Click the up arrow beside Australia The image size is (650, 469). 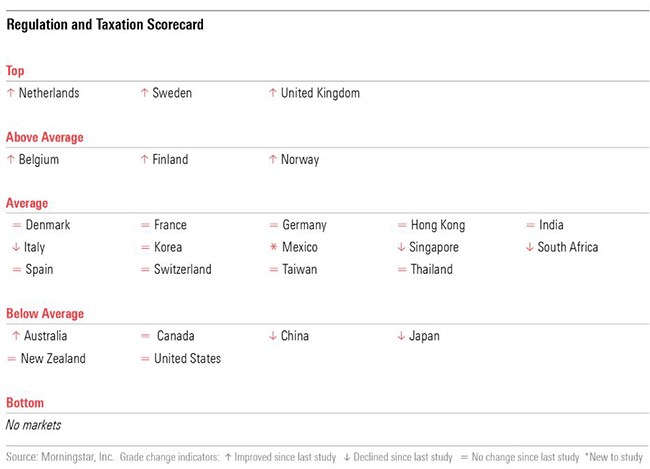[x=16, y=336]
